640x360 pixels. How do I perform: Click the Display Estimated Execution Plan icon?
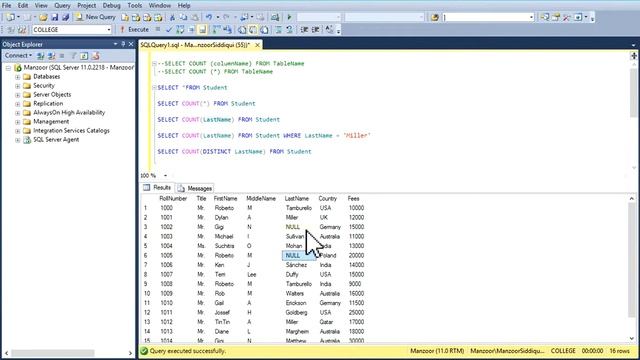point(180,29)
